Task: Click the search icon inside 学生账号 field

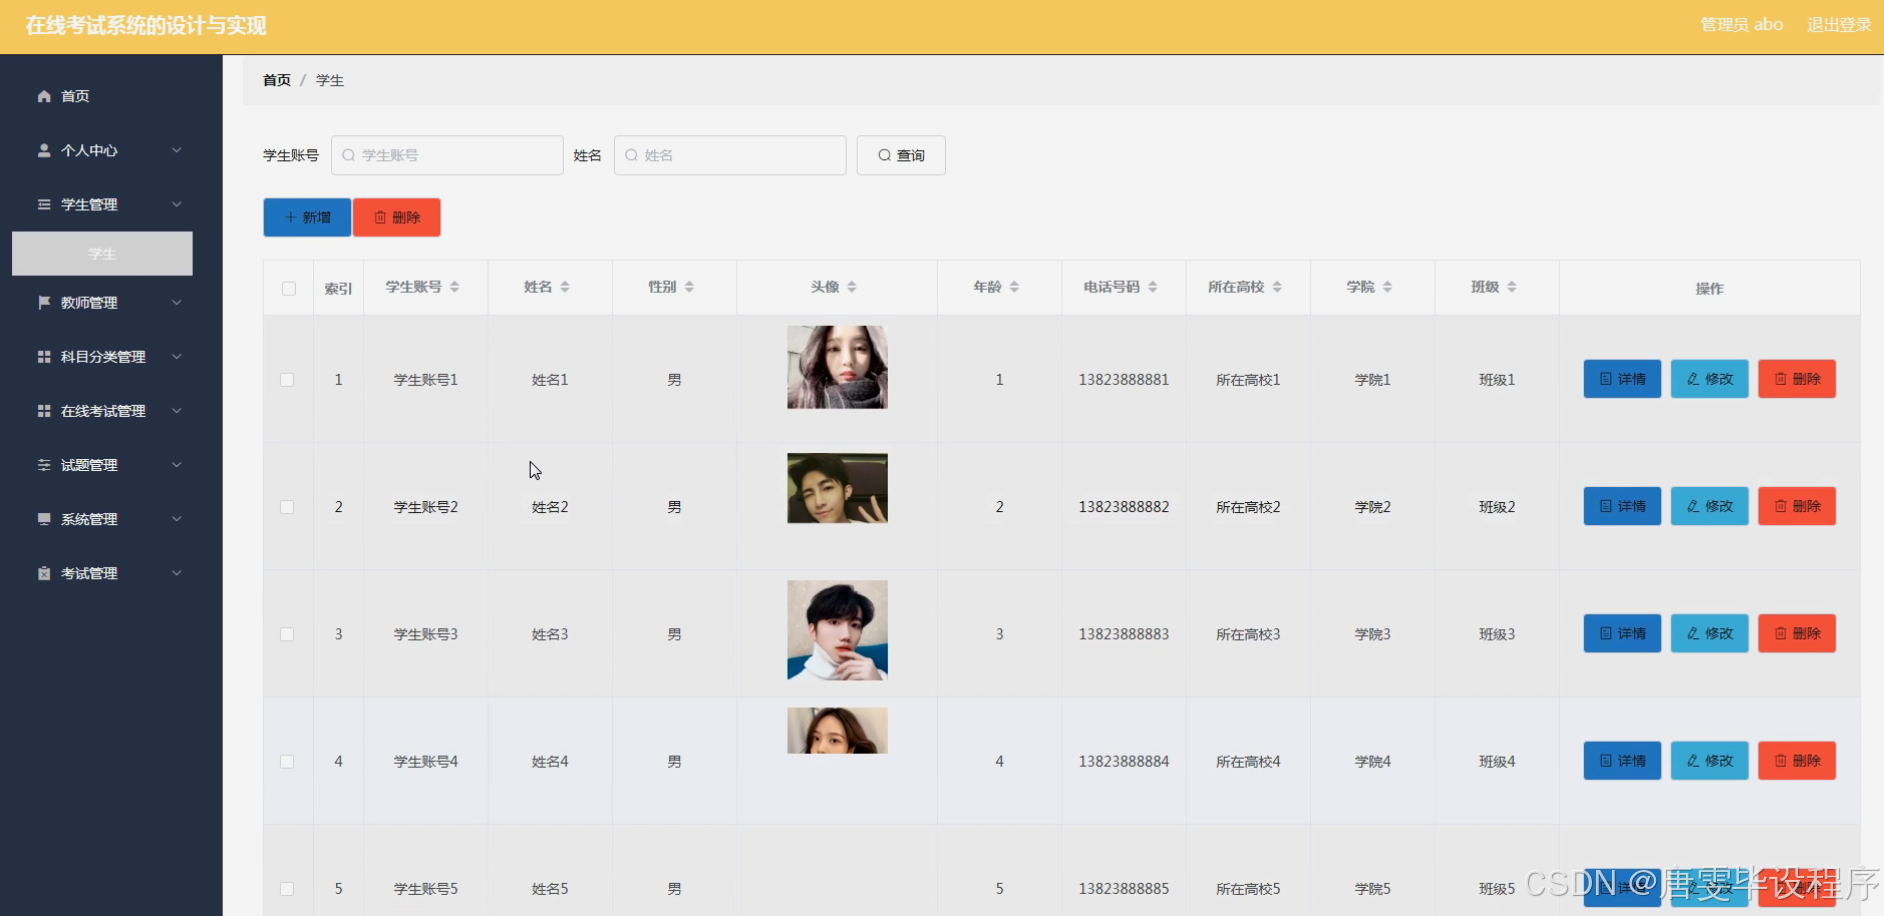Action: tap(348, 155)
